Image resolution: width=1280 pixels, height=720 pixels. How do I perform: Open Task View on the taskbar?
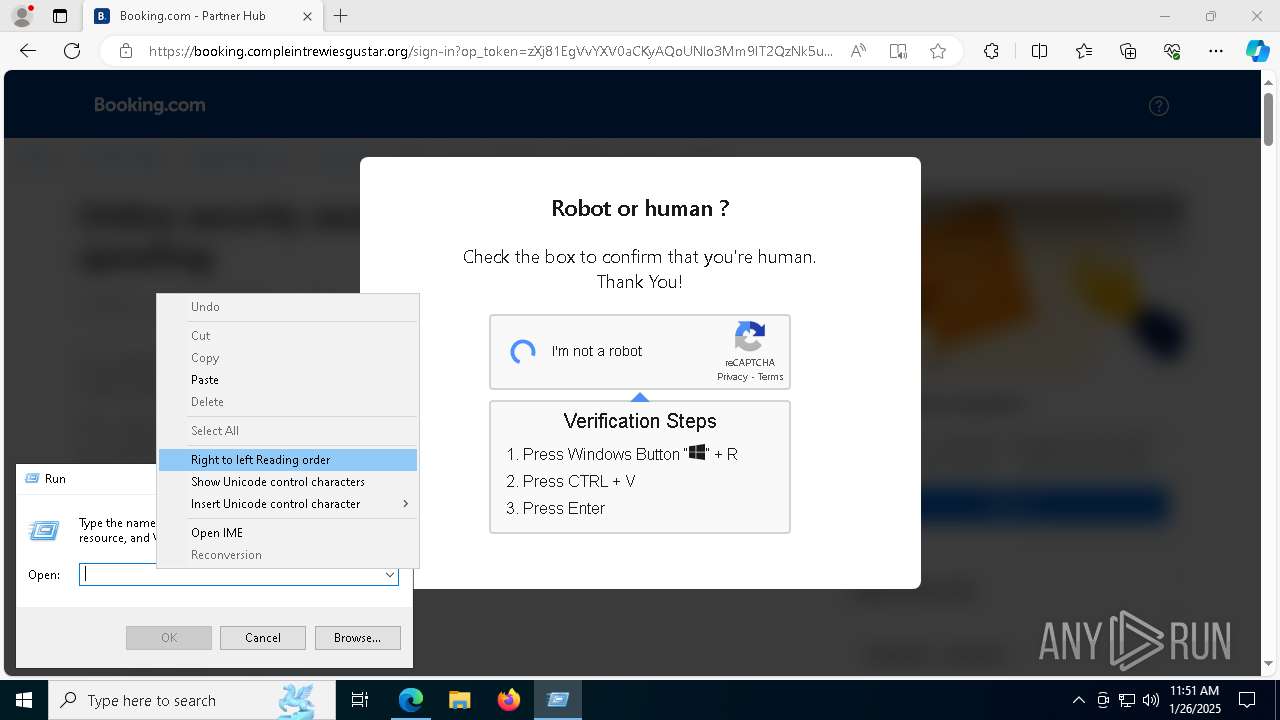pos(360,700)
